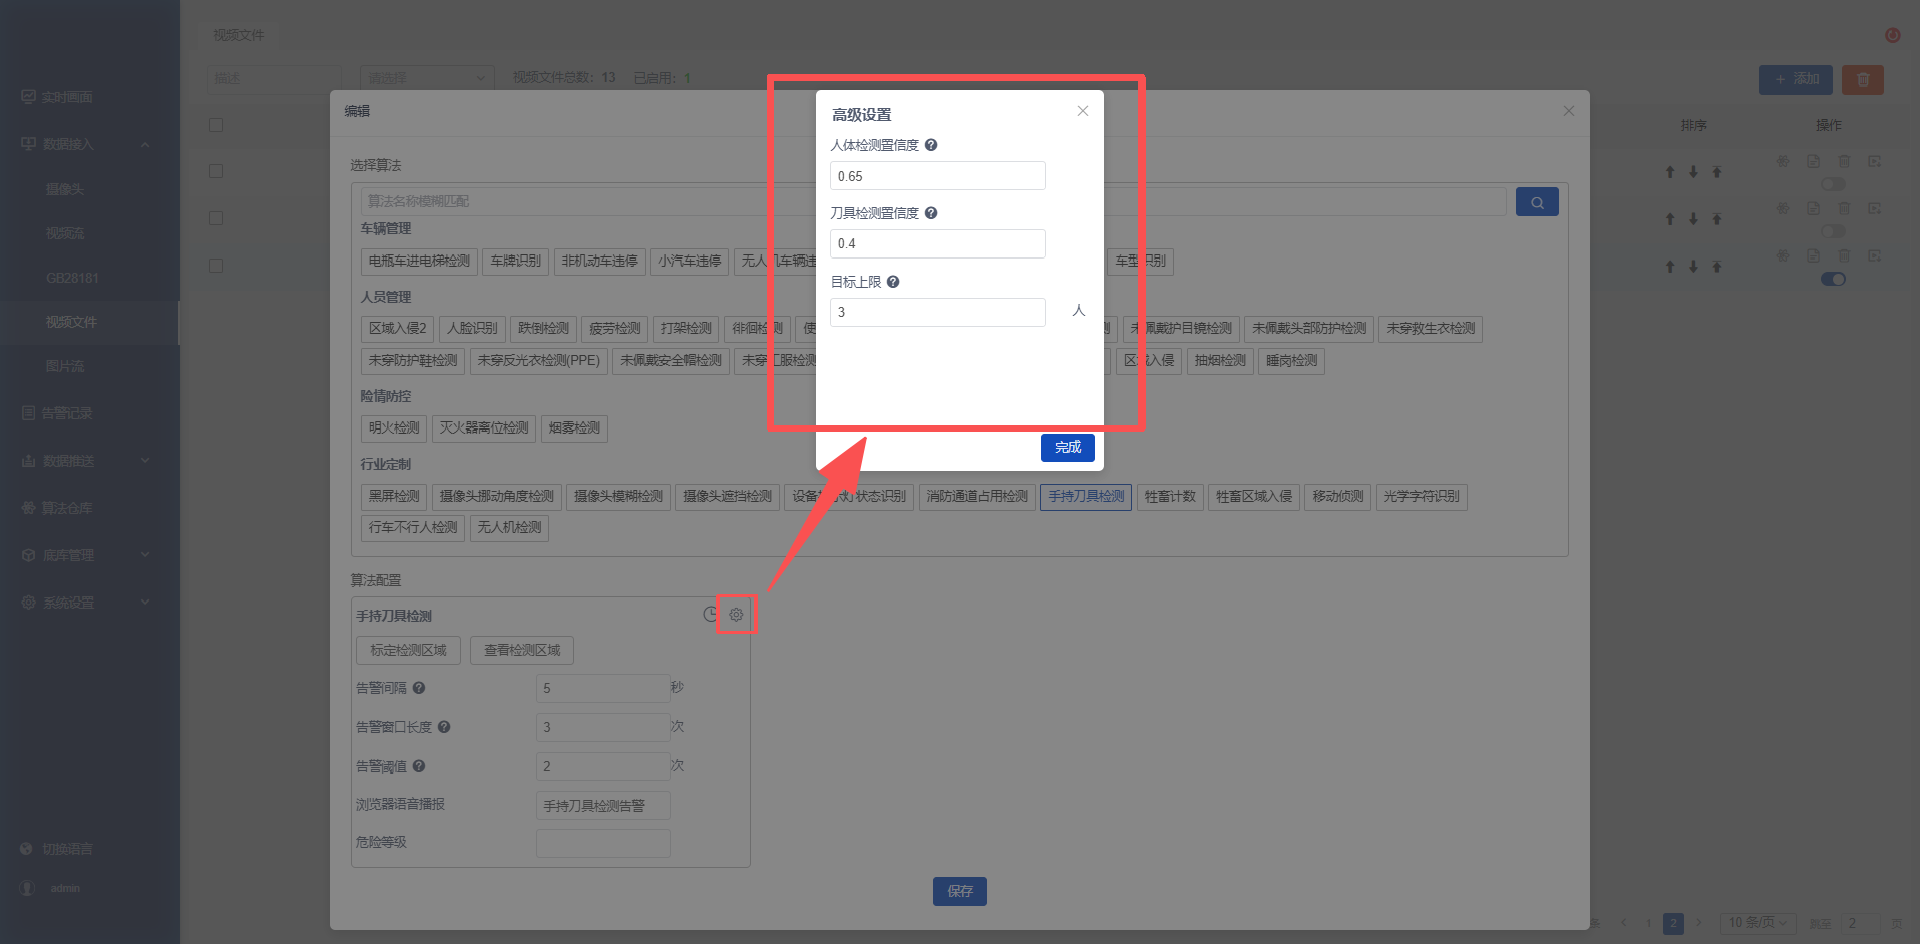Click the 查看检测区域 button
Viewport: 1920px width, 944px height.
(x=522, y=650)
